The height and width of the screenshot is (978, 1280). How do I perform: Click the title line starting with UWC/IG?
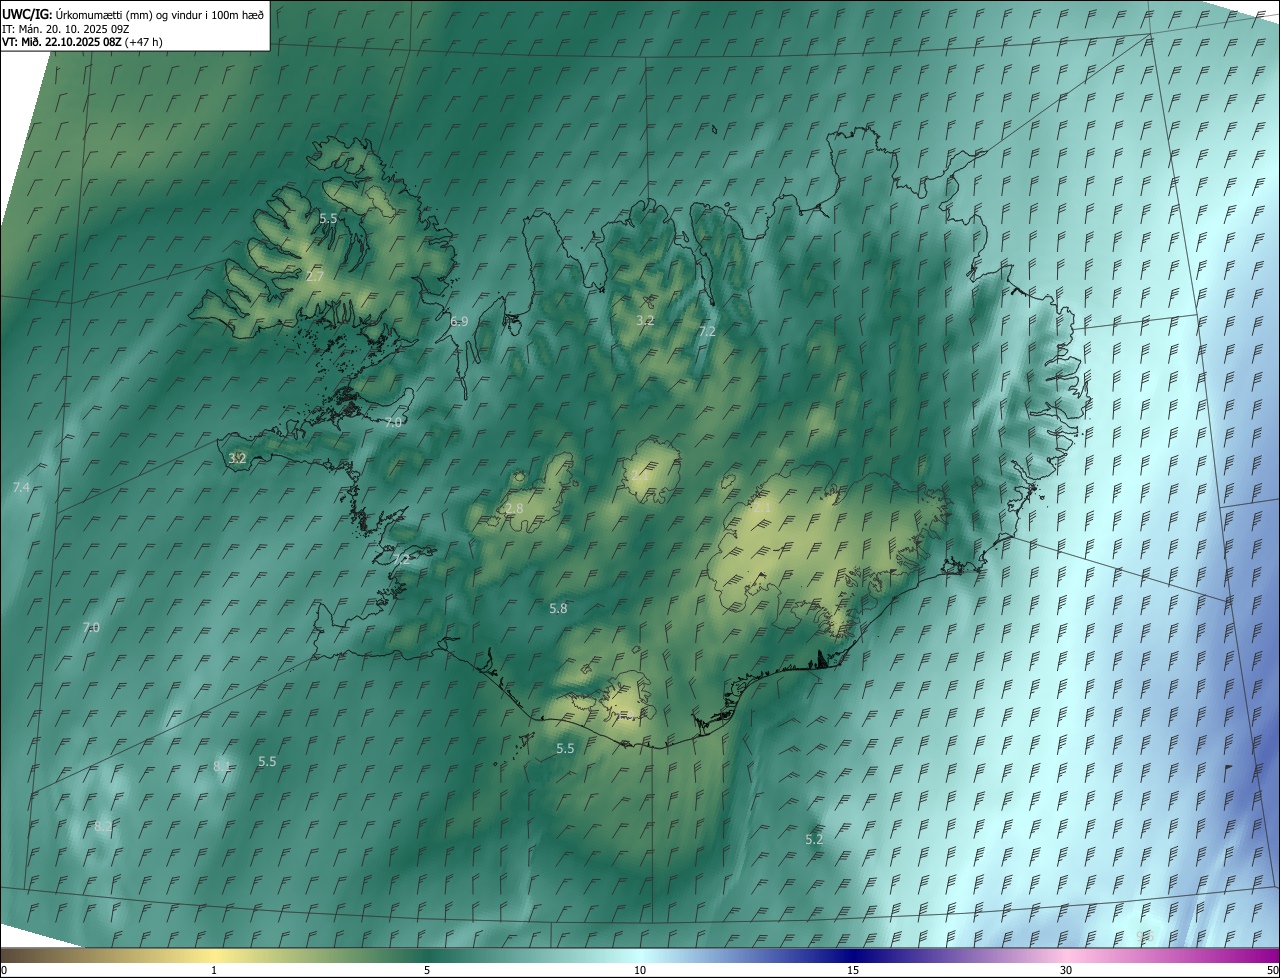(x=134, y=14)
